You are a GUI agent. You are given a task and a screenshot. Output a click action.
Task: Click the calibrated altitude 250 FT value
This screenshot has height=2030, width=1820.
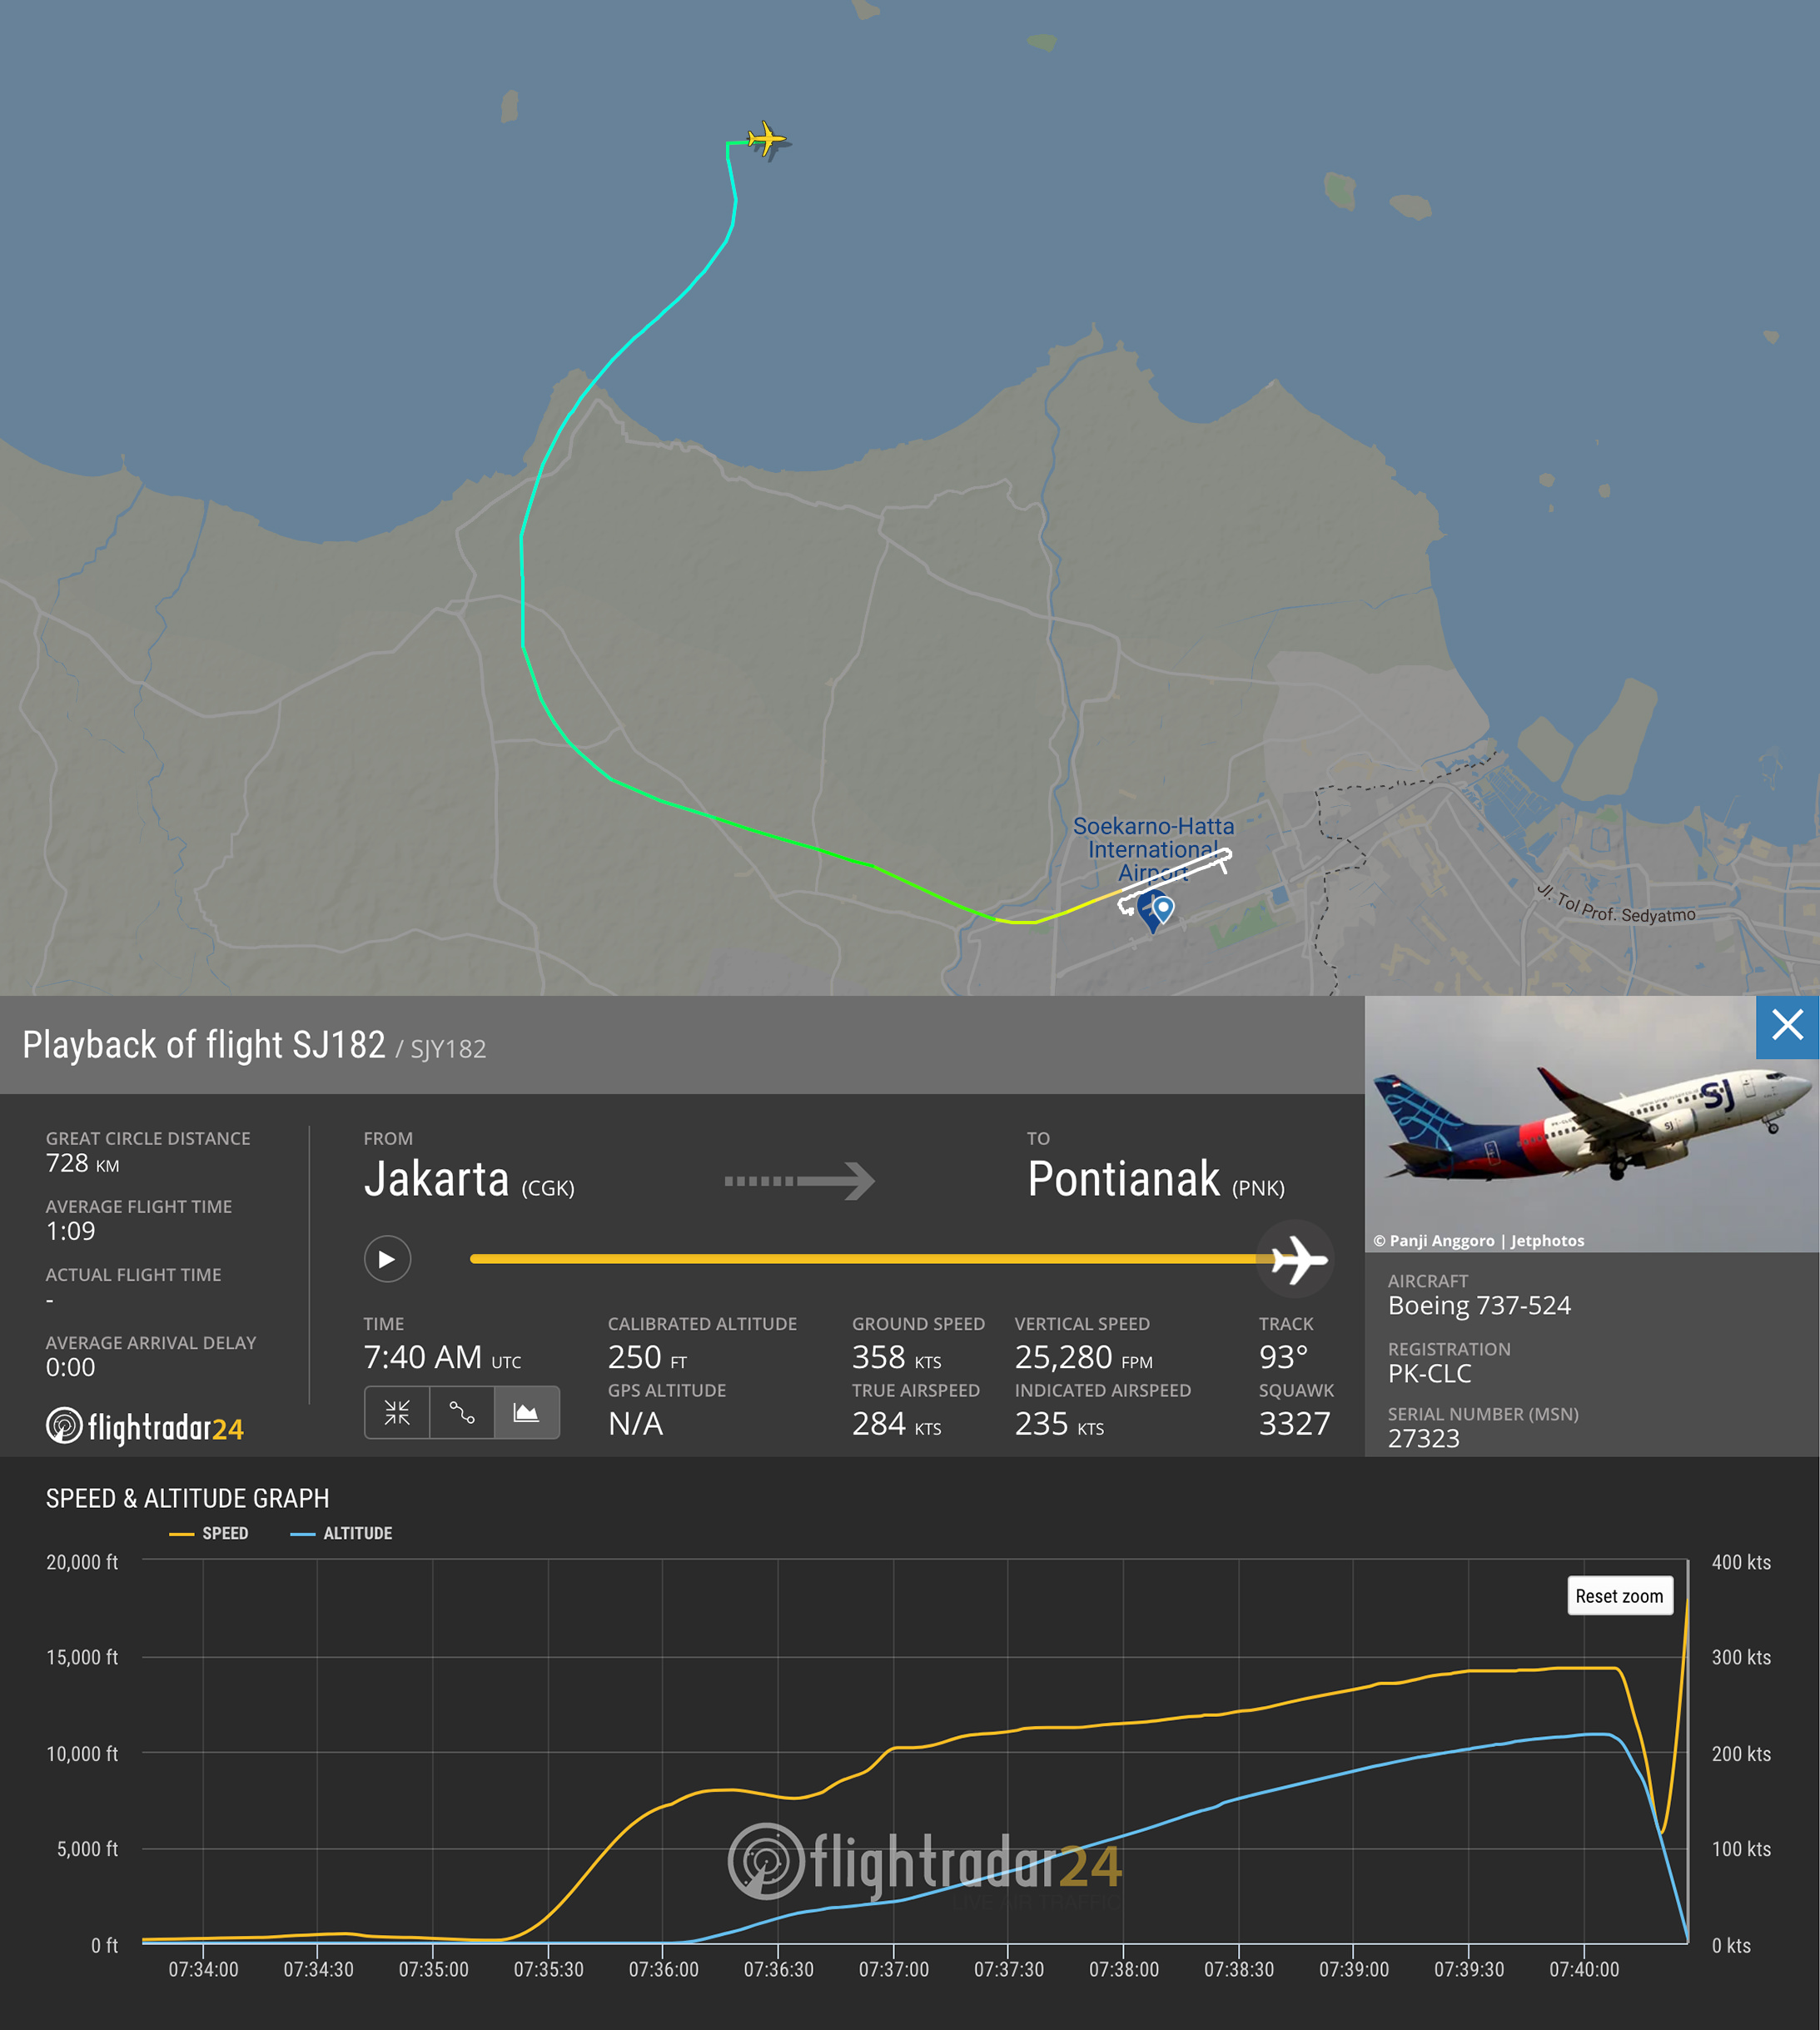click(x=647, y=1357)
